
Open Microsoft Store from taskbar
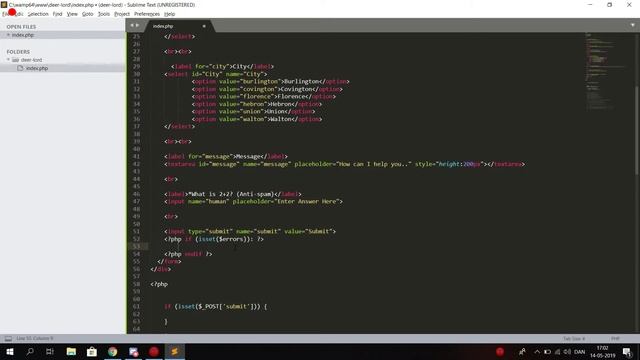tap(92, 351)
